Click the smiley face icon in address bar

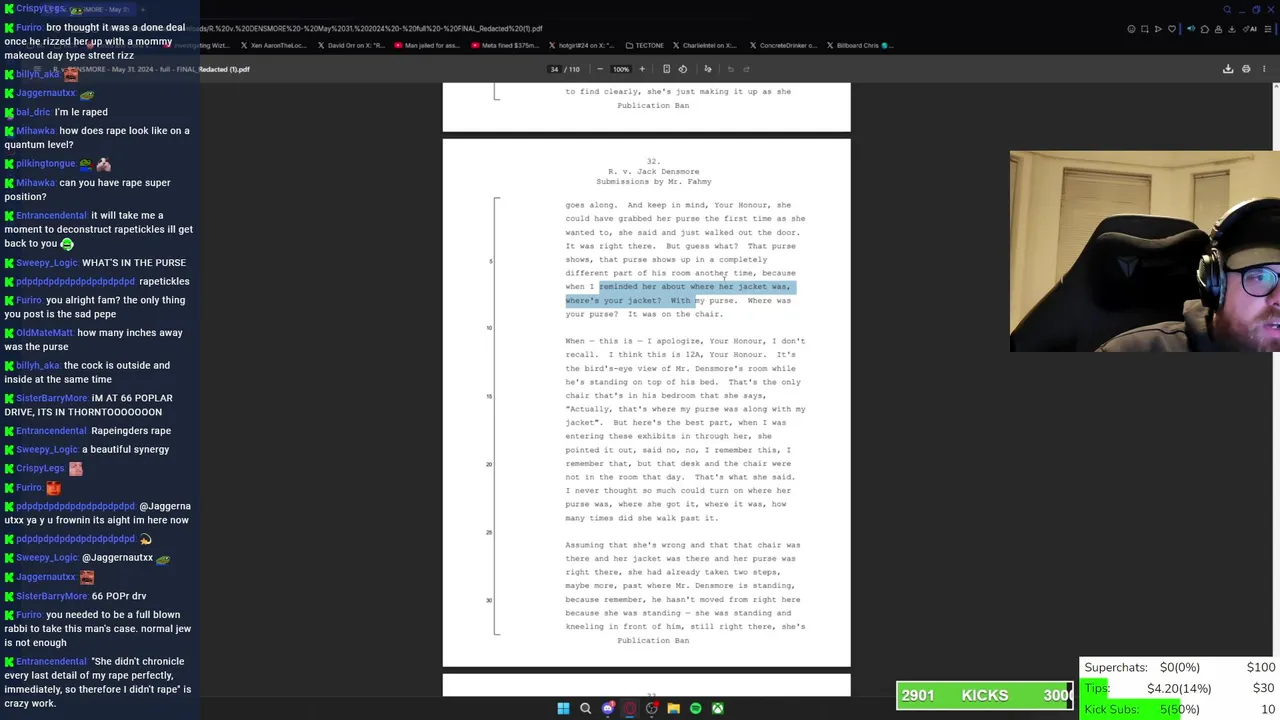(x=1132, y=29)
